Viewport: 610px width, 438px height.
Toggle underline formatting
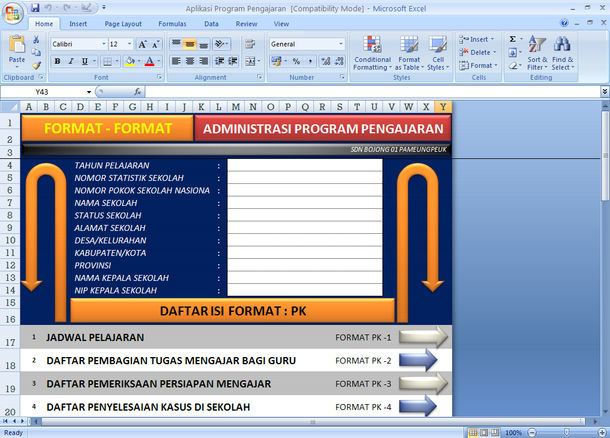[84, 61]
